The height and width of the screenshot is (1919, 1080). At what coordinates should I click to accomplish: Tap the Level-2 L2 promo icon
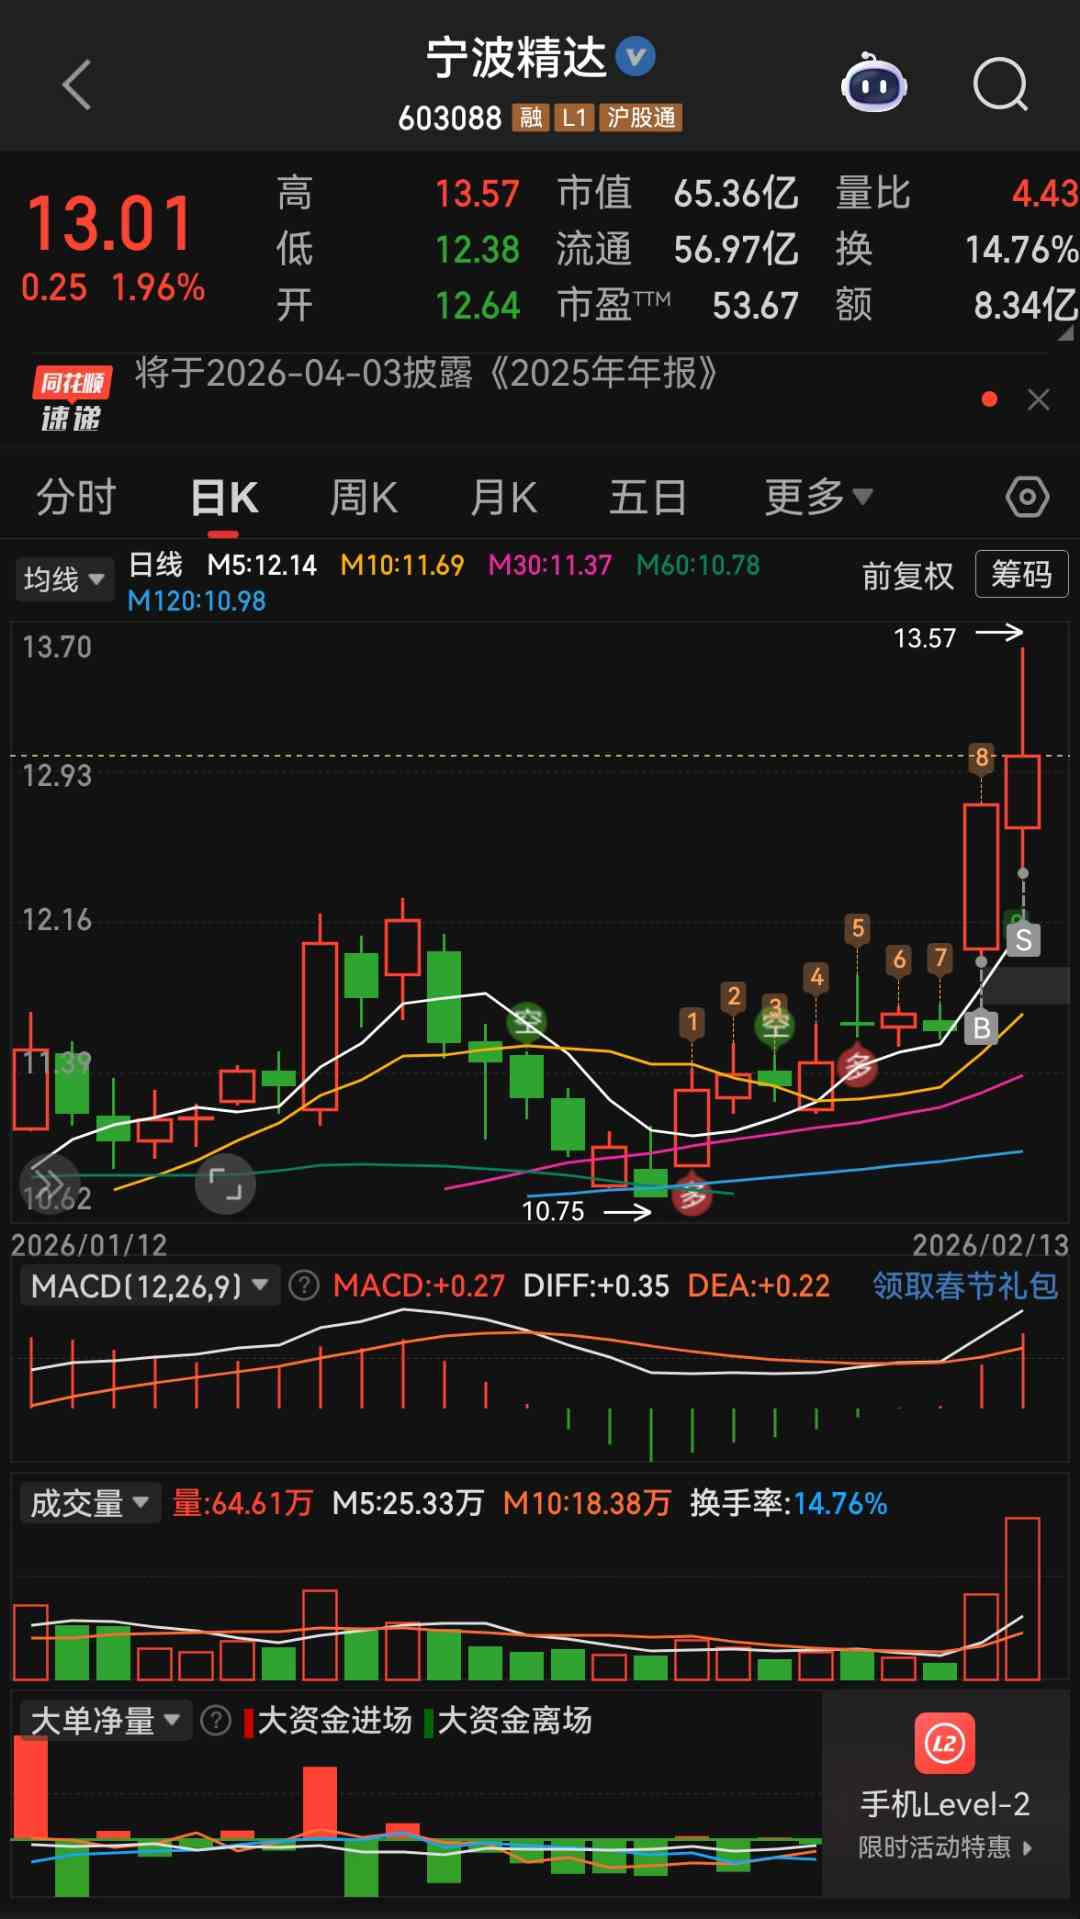(944, 1743)
